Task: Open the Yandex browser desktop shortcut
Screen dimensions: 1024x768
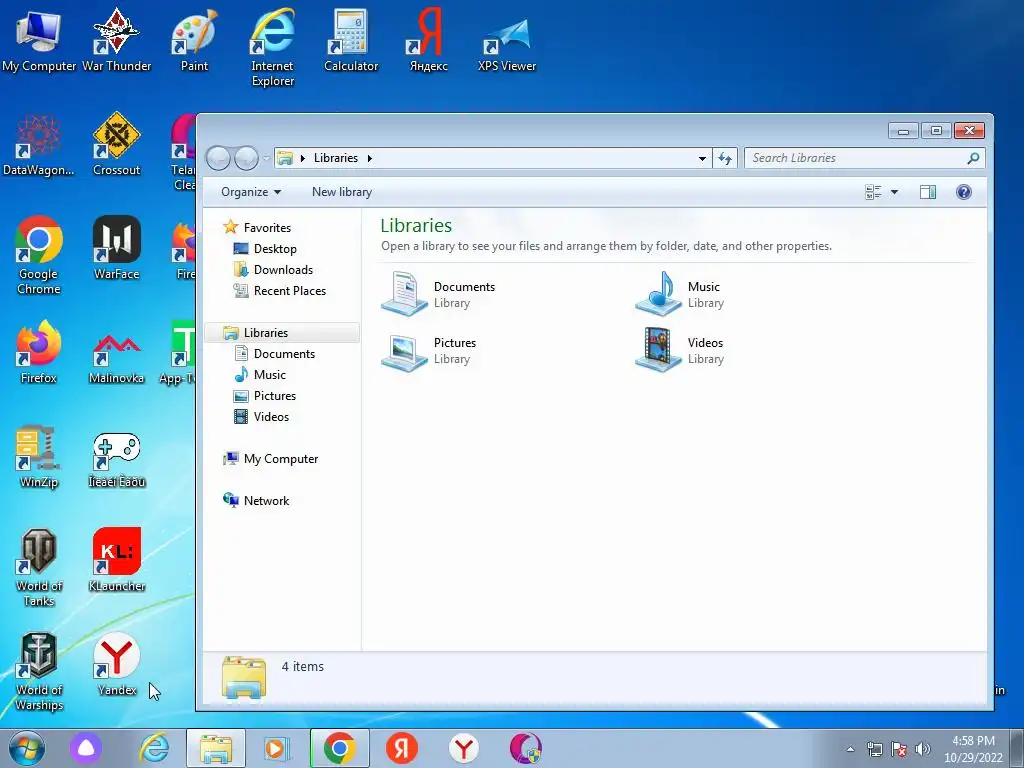Action: (x=117, y=665)
